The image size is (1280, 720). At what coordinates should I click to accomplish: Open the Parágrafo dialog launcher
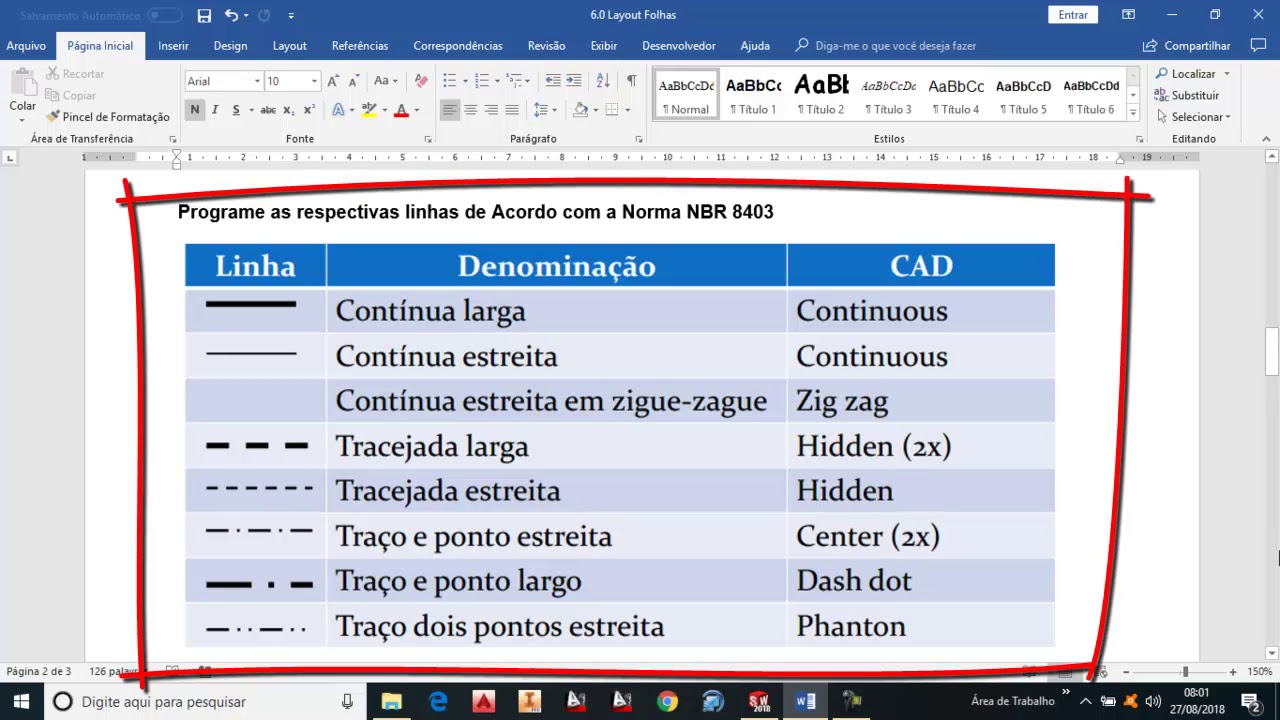[x=639, y=139]
